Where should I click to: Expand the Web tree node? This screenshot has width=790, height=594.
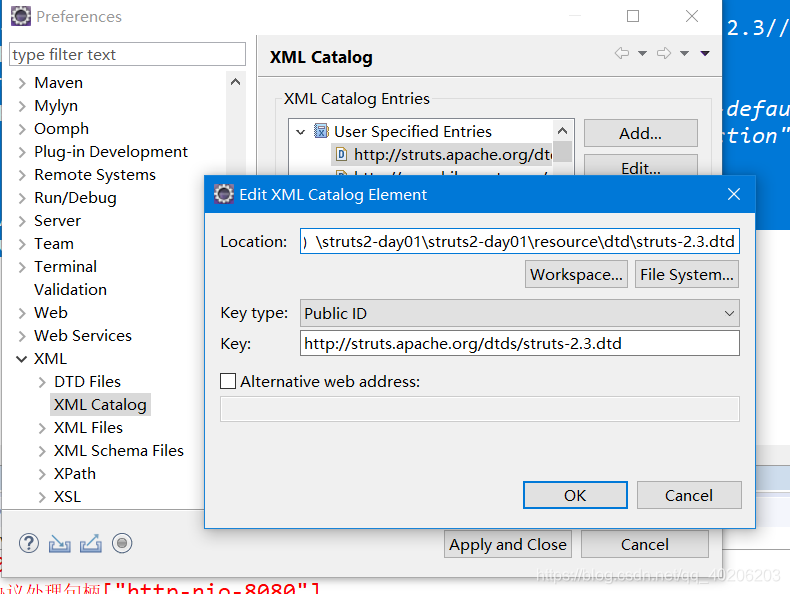coord(22,313)
